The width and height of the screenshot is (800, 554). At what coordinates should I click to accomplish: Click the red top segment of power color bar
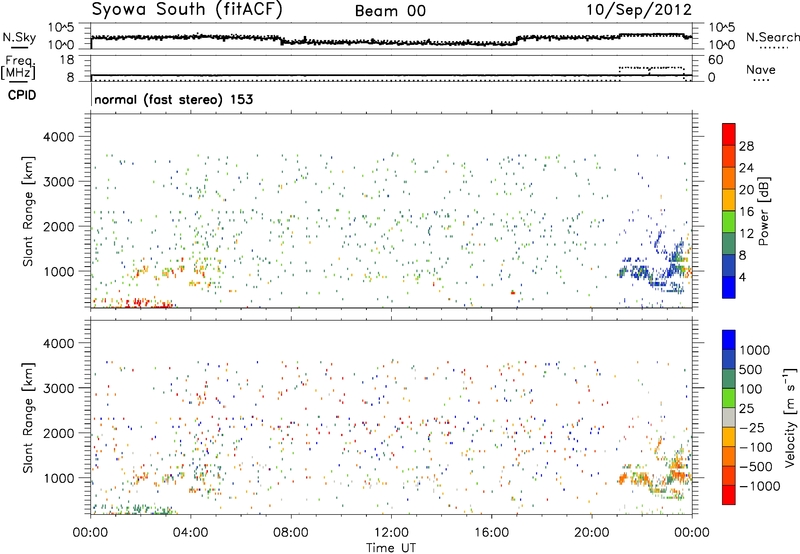[x=729, y=134]
